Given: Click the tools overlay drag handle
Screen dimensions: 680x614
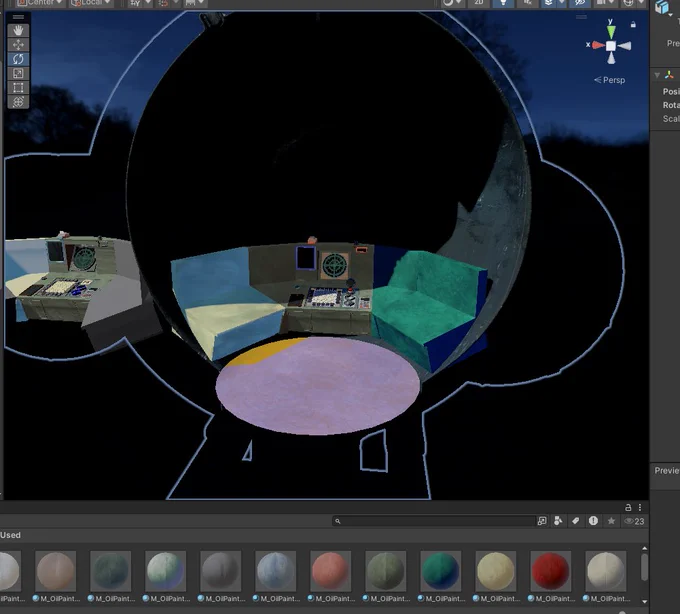Looking at the screenshot, I should (x=18, y=17).
